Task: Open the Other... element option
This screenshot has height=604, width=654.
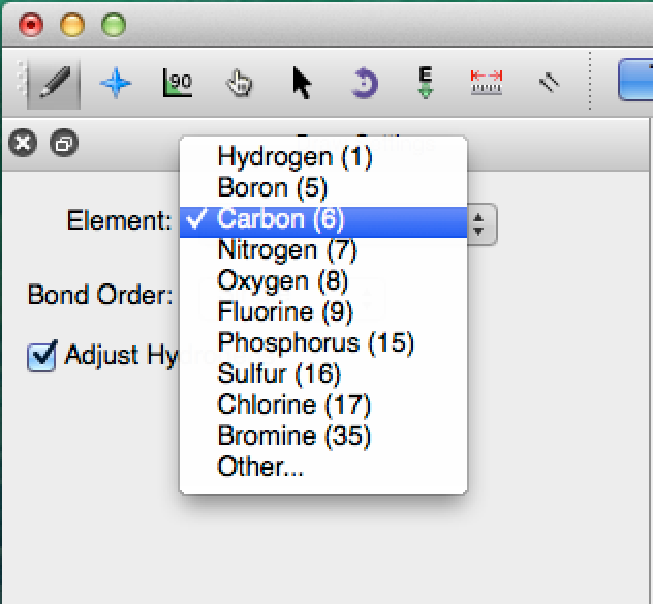Action: (x=260, y=467)
